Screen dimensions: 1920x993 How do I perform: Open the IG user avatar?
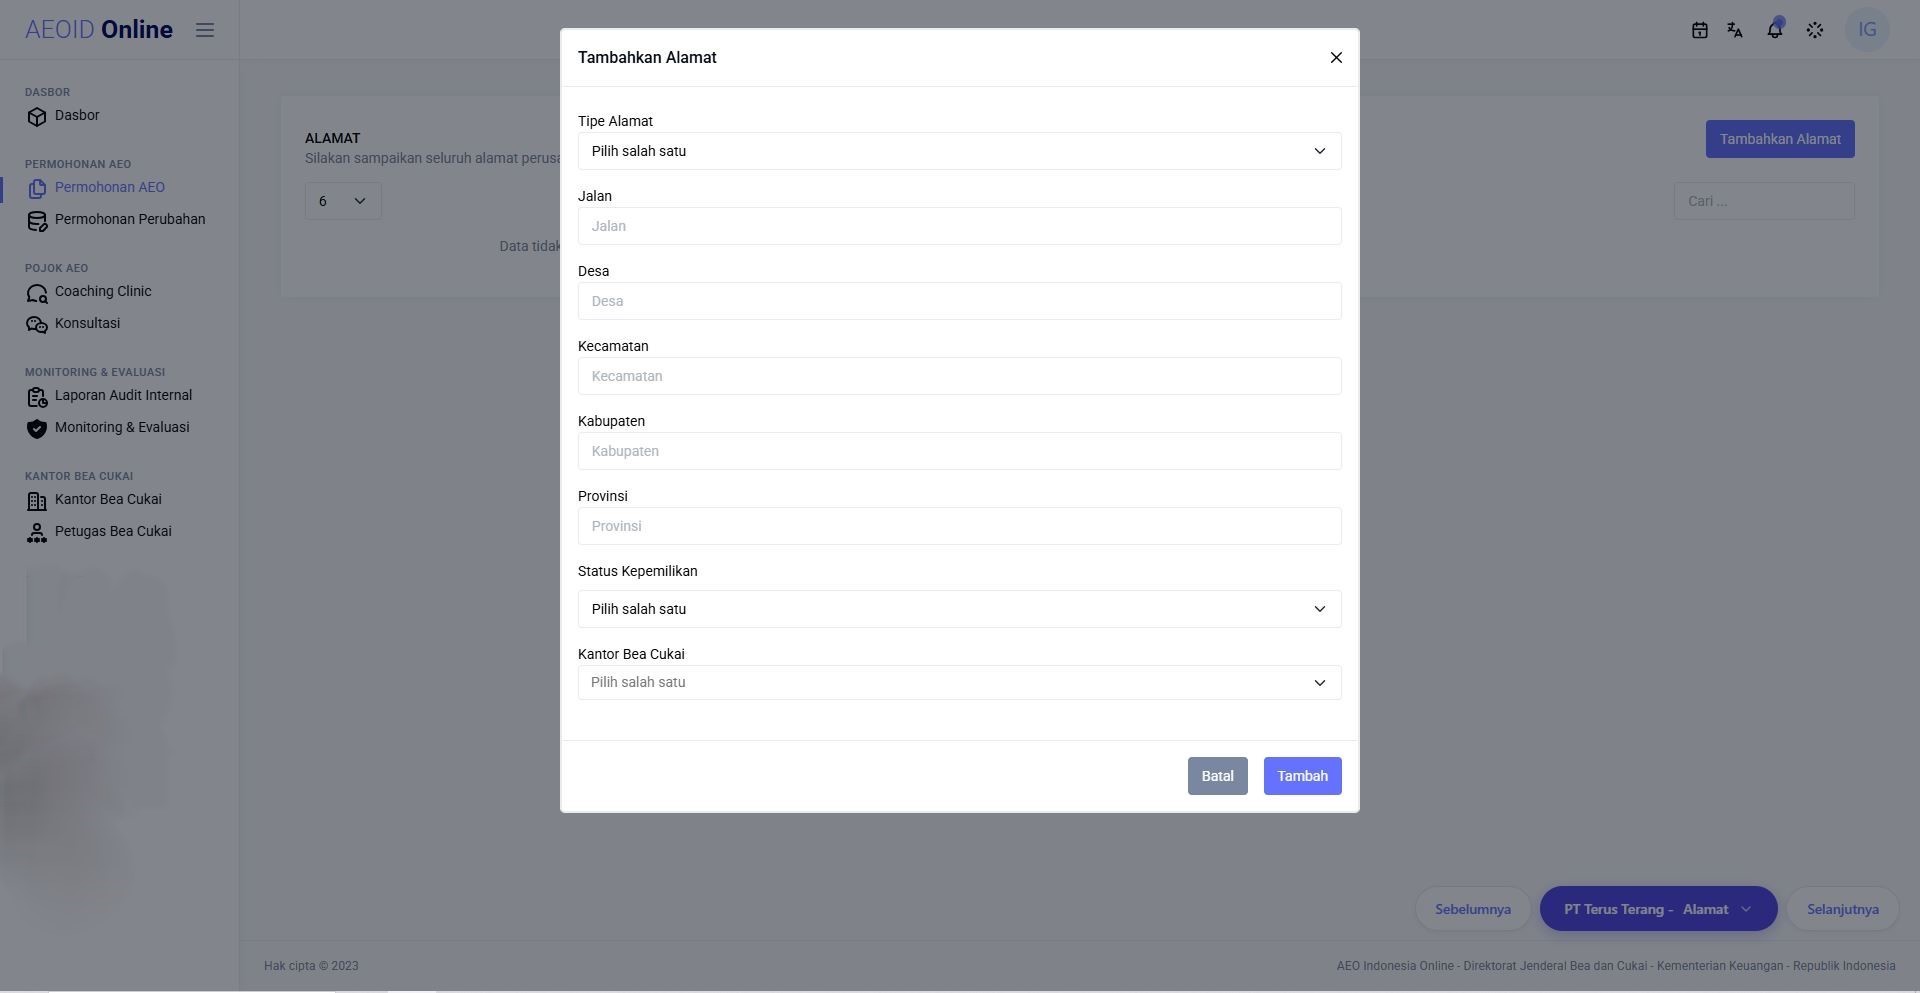[1867, 30]
